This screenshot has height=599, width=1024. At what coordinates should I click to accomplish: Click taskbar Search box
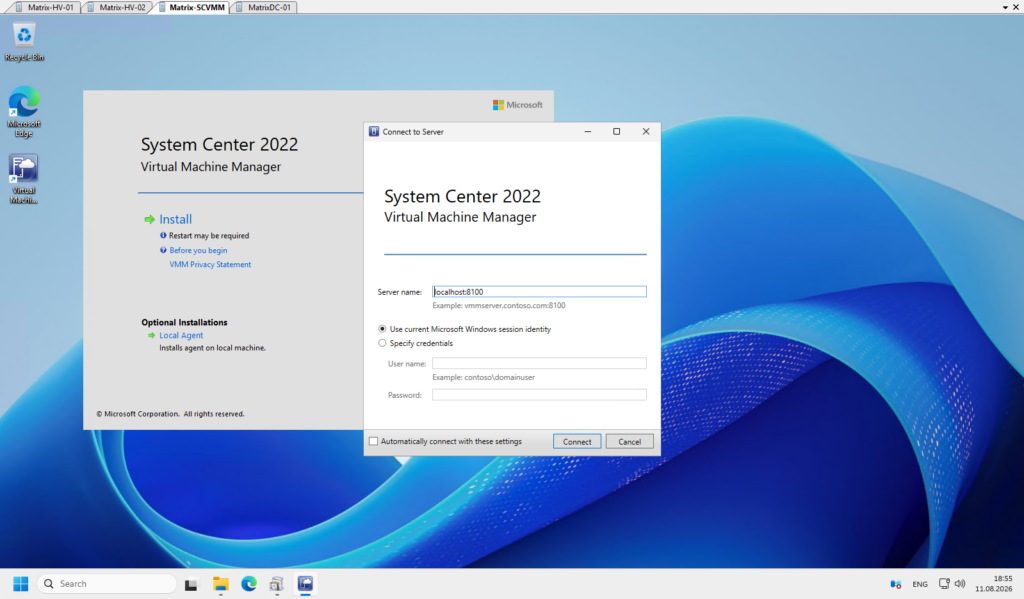(x=108, y=584)
